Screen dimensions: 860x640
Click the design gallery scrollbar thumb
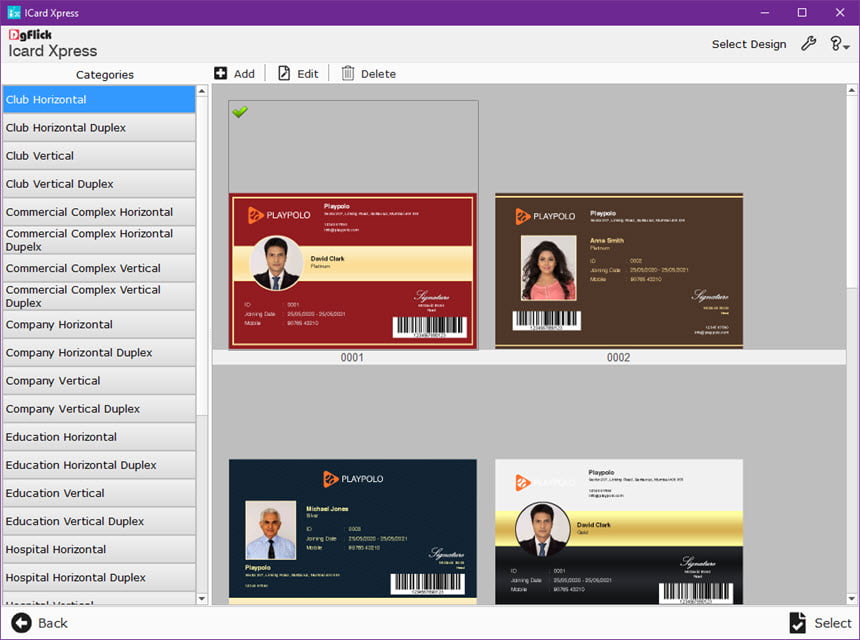click(x=852, y=192)
